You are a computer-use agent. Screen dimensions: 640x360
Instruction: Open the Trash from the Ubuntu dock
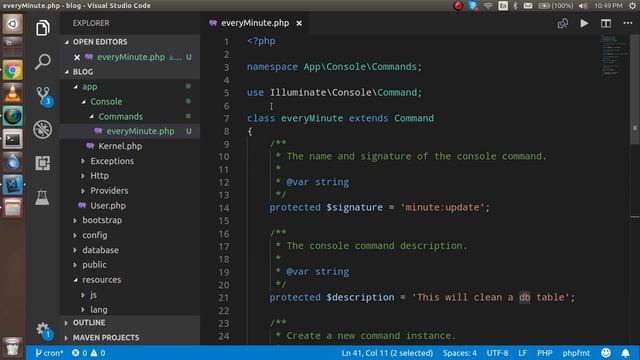pos(13,347)
